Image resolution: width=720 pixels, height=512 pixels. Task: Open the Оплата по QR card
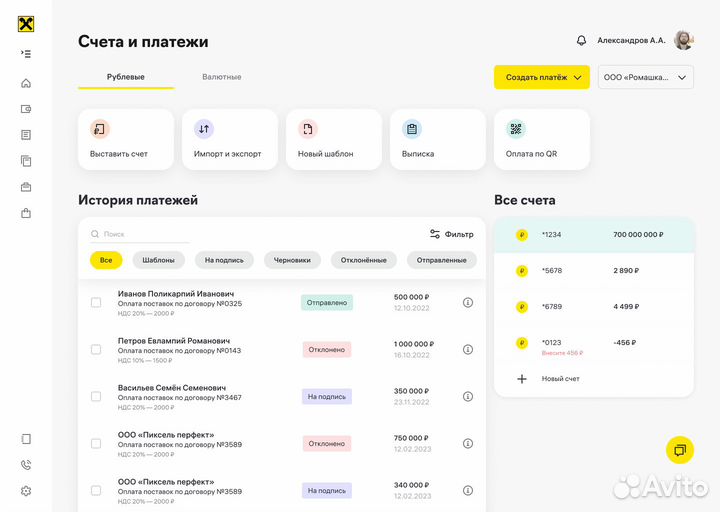click(x=542, y=140)
